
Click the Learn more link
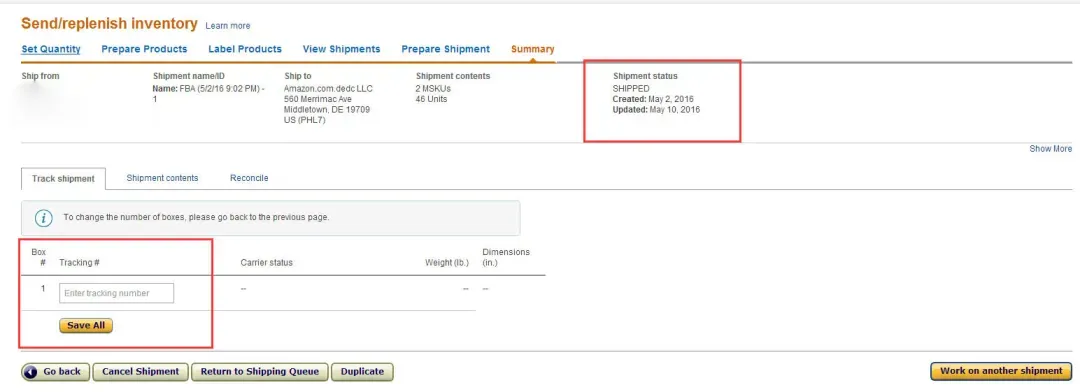click(228, 25)
